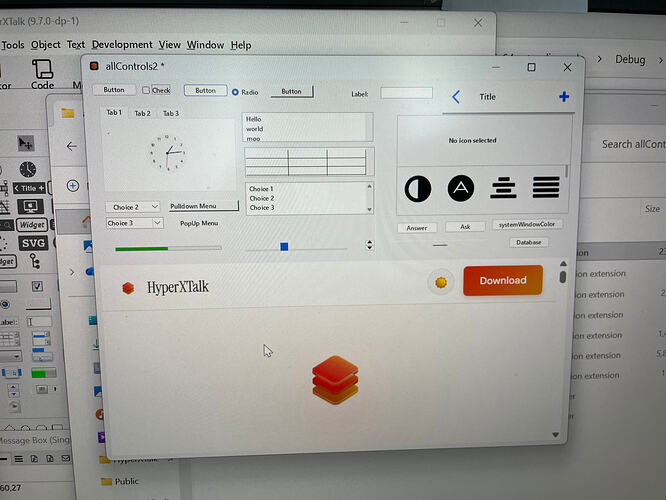Image resolution: width=666 pixels, height=500 pixels.
Task: Click the circled plus New button in explorer
Action: 73,186
